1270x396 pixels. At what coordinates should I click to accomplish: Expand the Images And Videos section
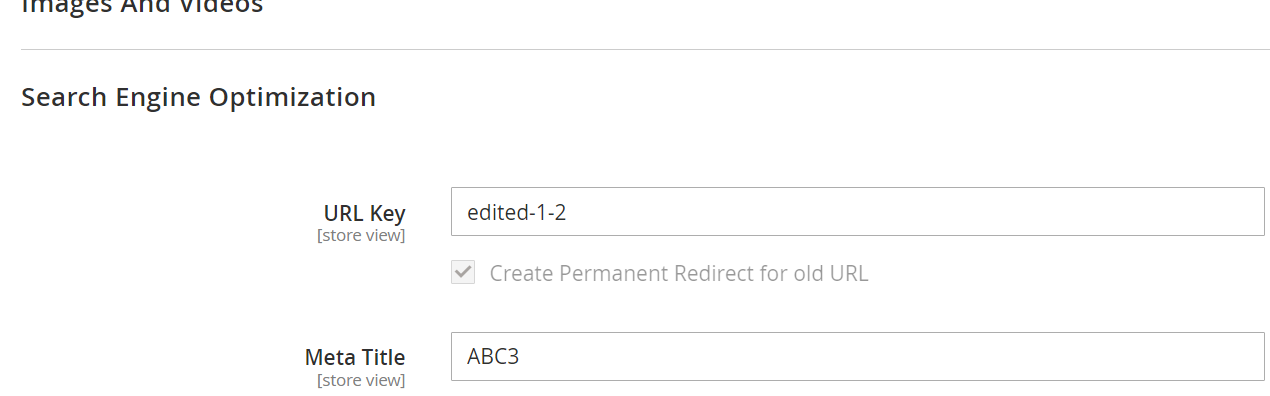click(x=142, y=6)
